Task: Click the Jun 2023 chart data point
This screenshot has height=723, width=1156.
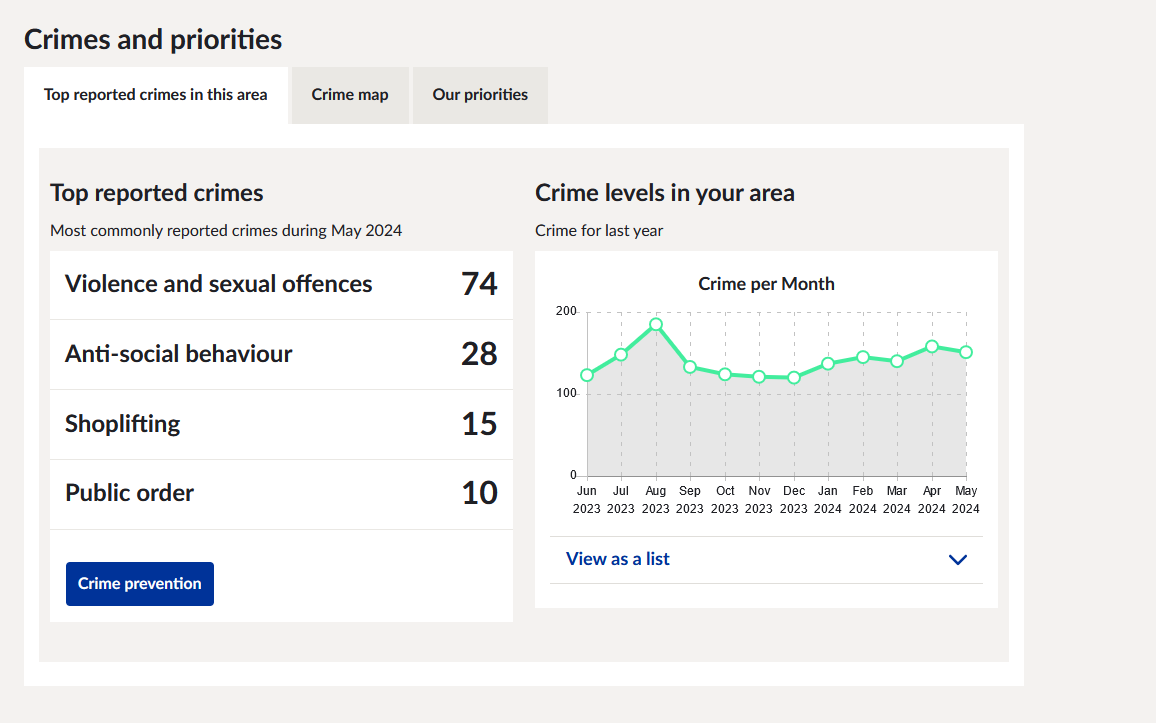Action: (587, 375)
